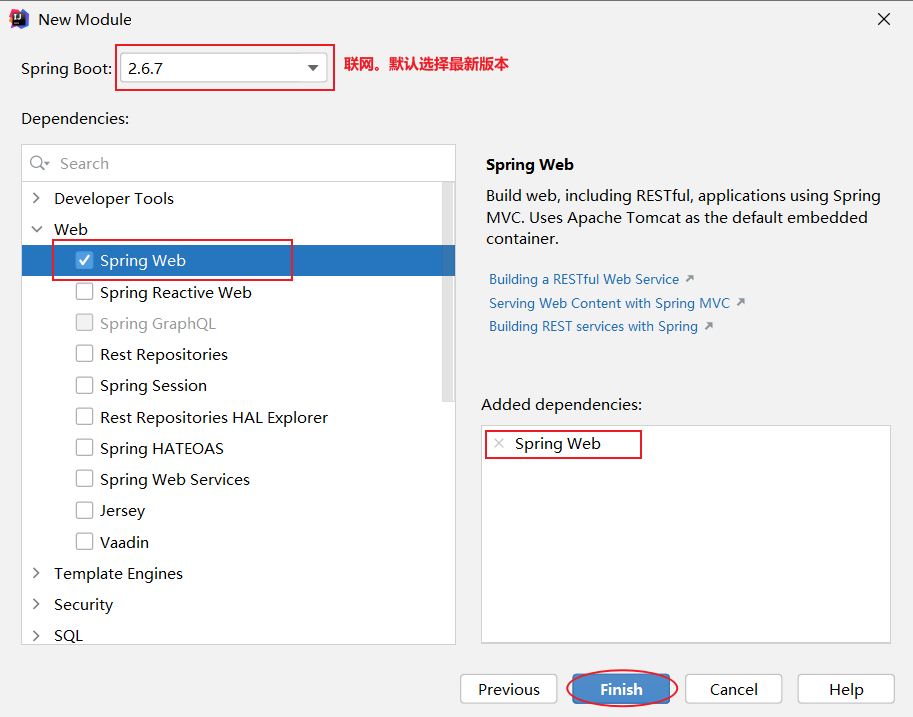This screenshot has width=913, height=717.
Task: Expand the Template Engines category
Action: [x=37, y=573]
